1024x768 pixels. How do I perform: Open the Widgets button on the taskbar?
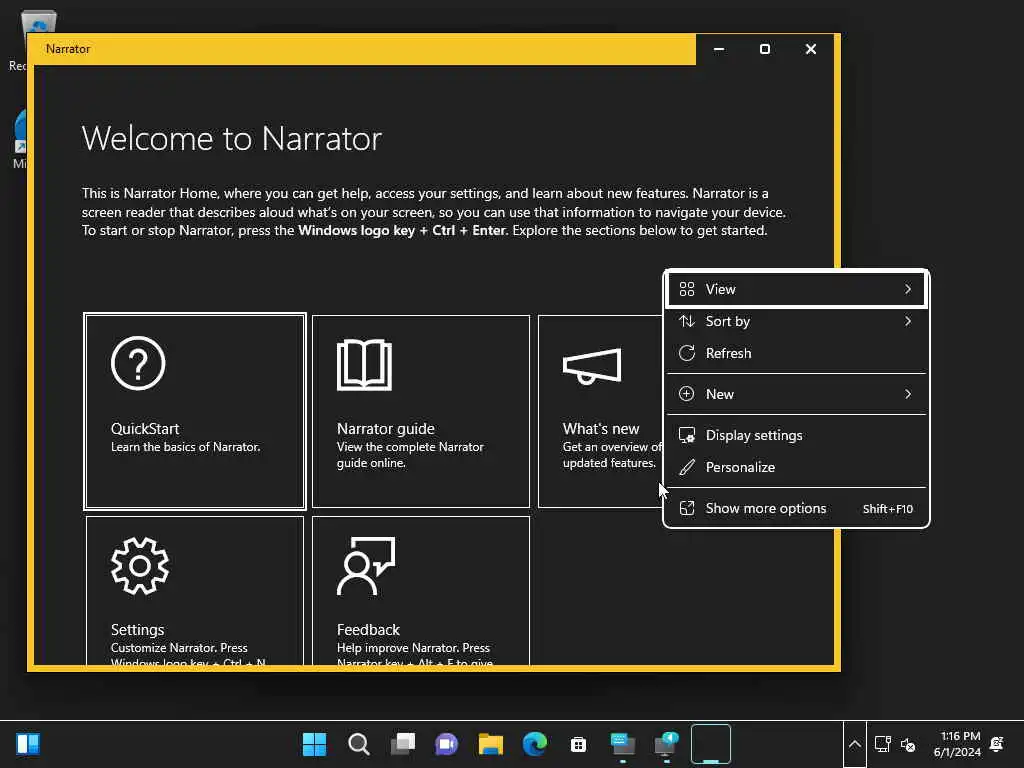coord(27,744)
